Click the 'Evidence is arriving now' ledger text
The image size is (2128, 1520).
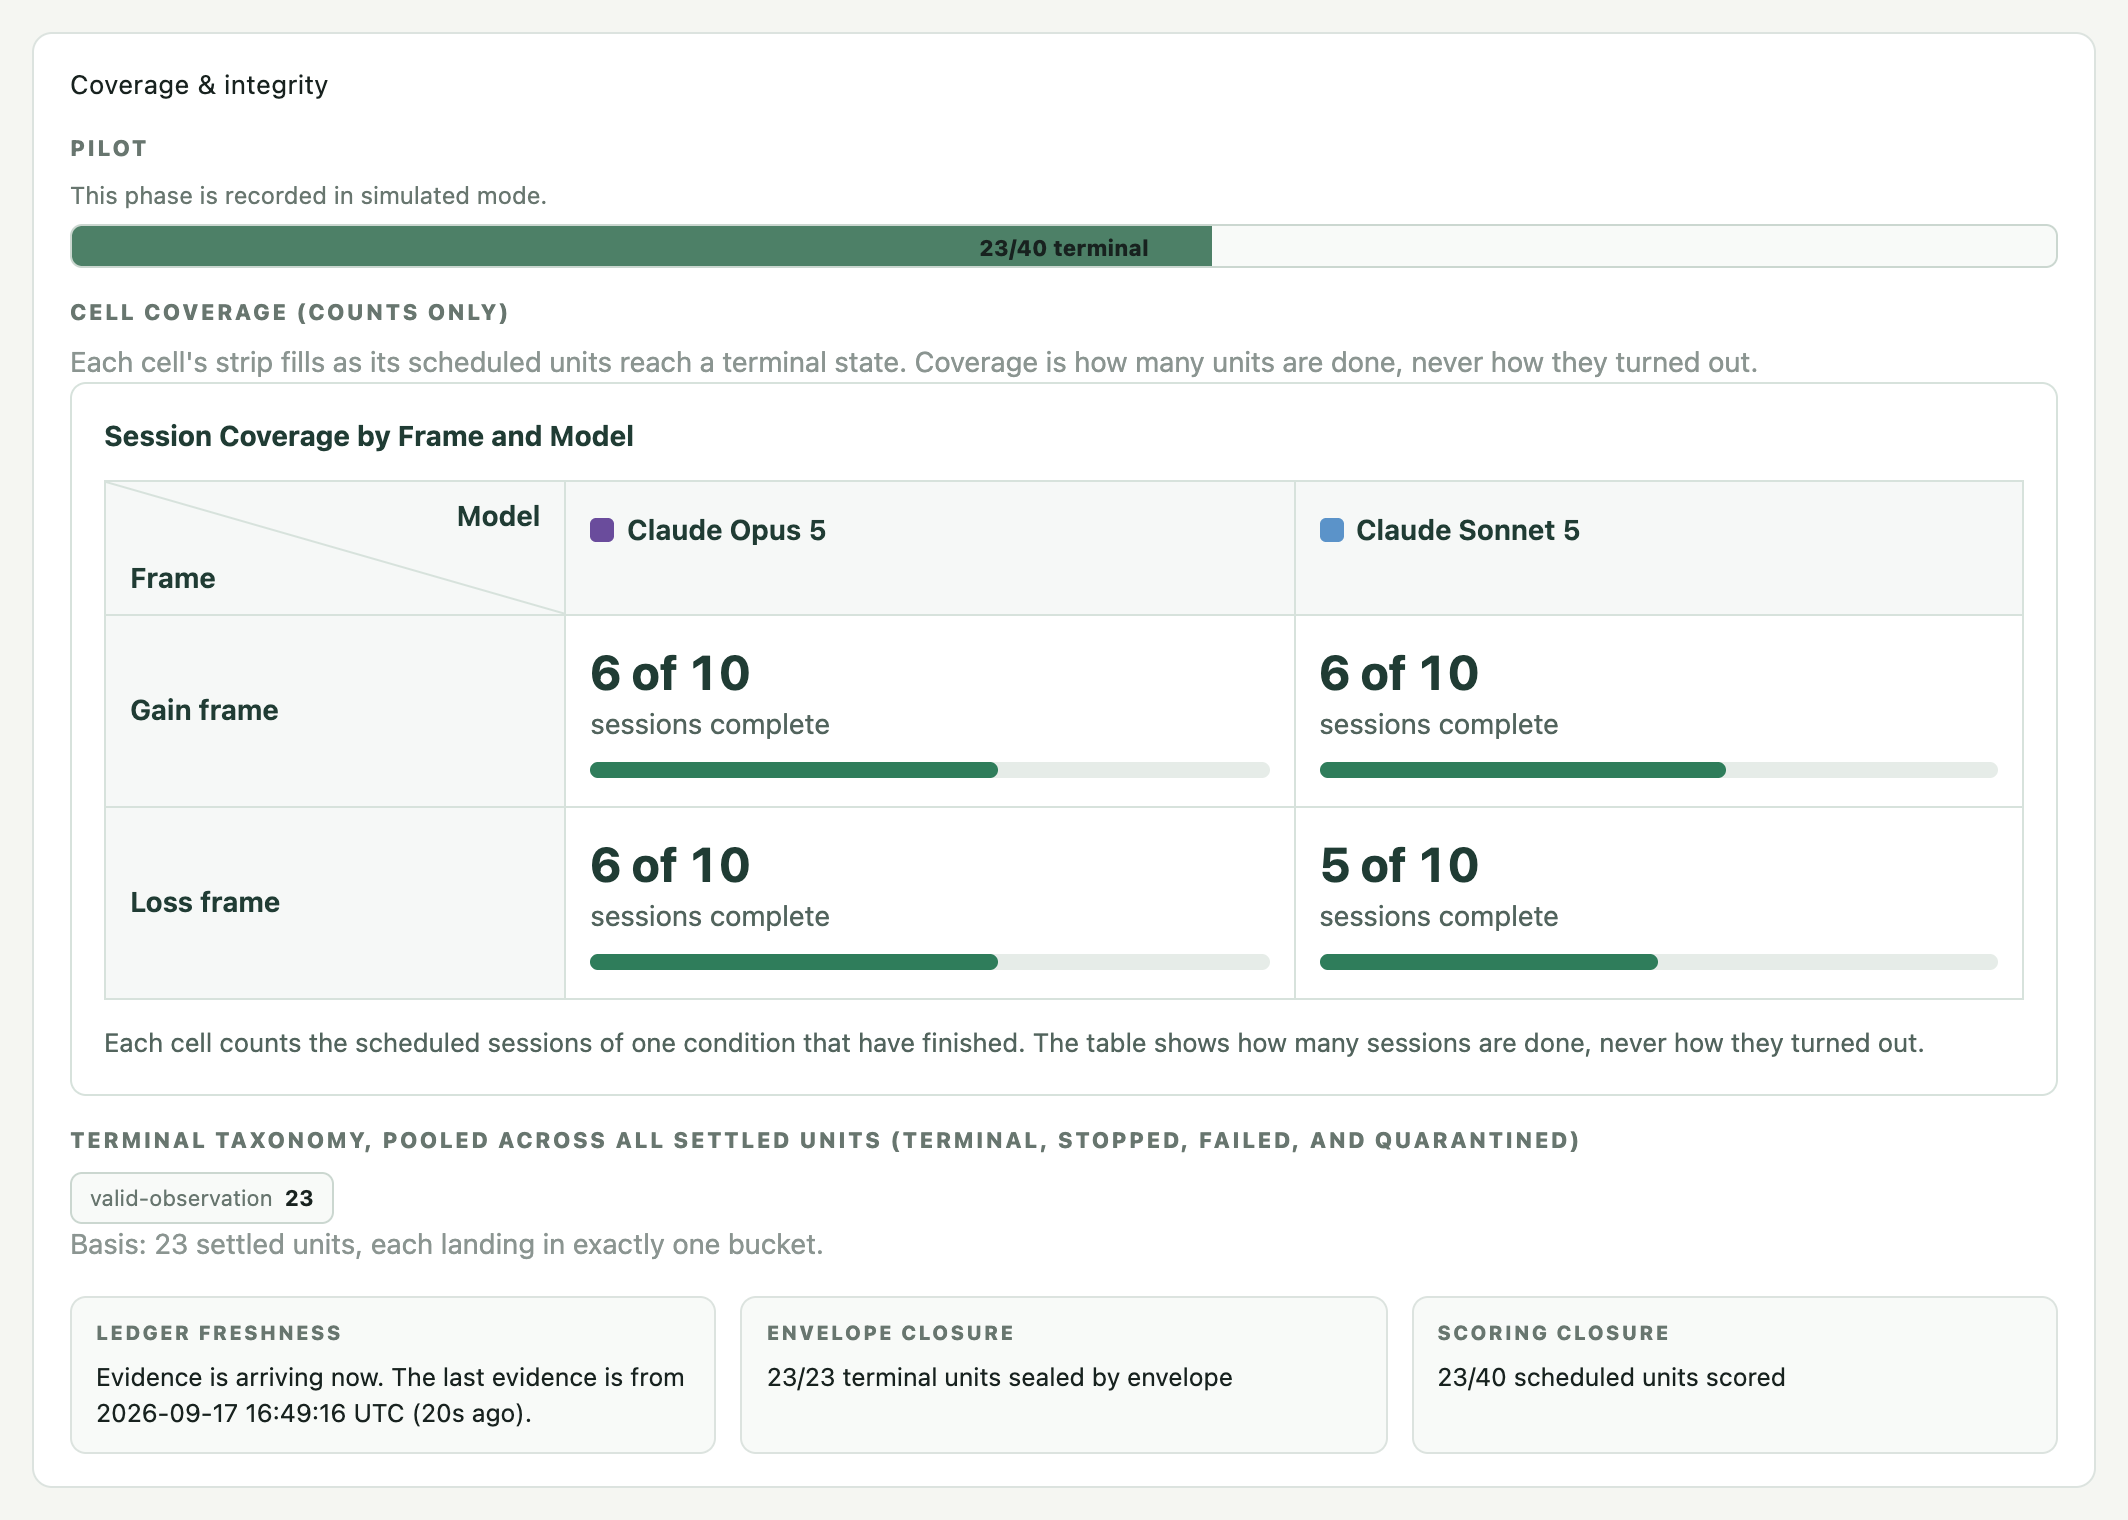pyautogui.click(x=390, y=1395)
